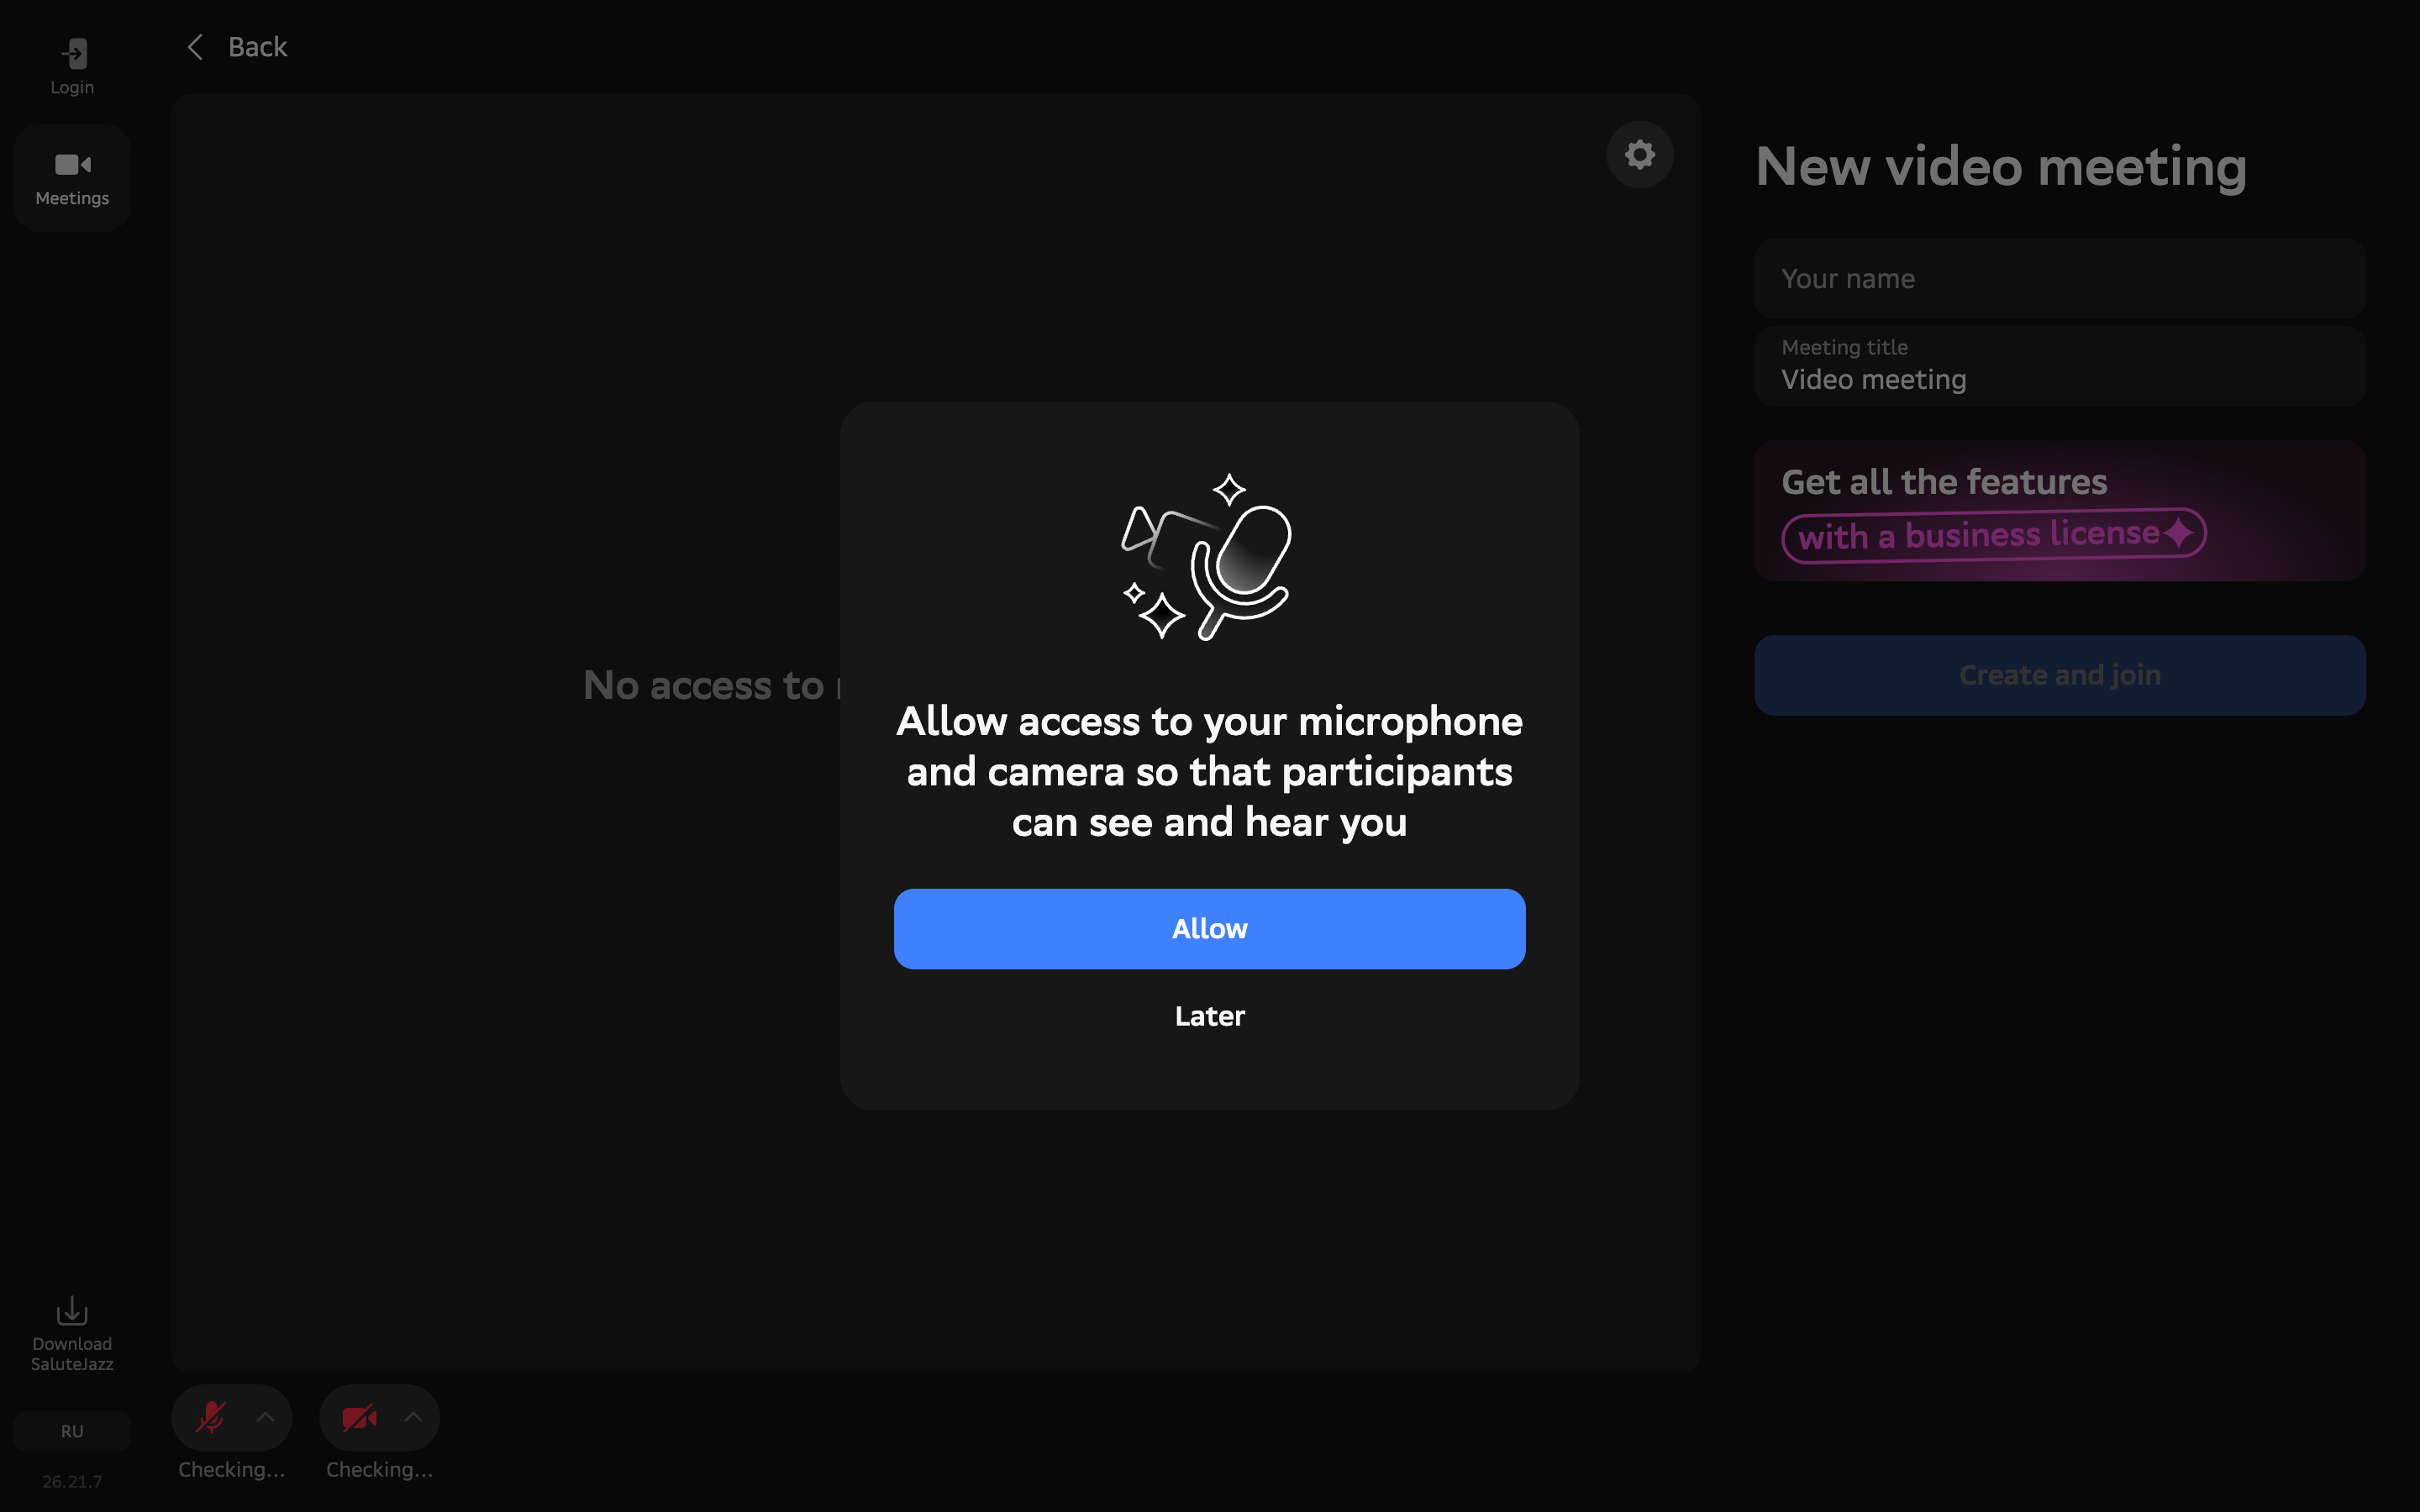Toggle the disabled camera button
The image size is (2420, 1512).
click(359, 1418)
